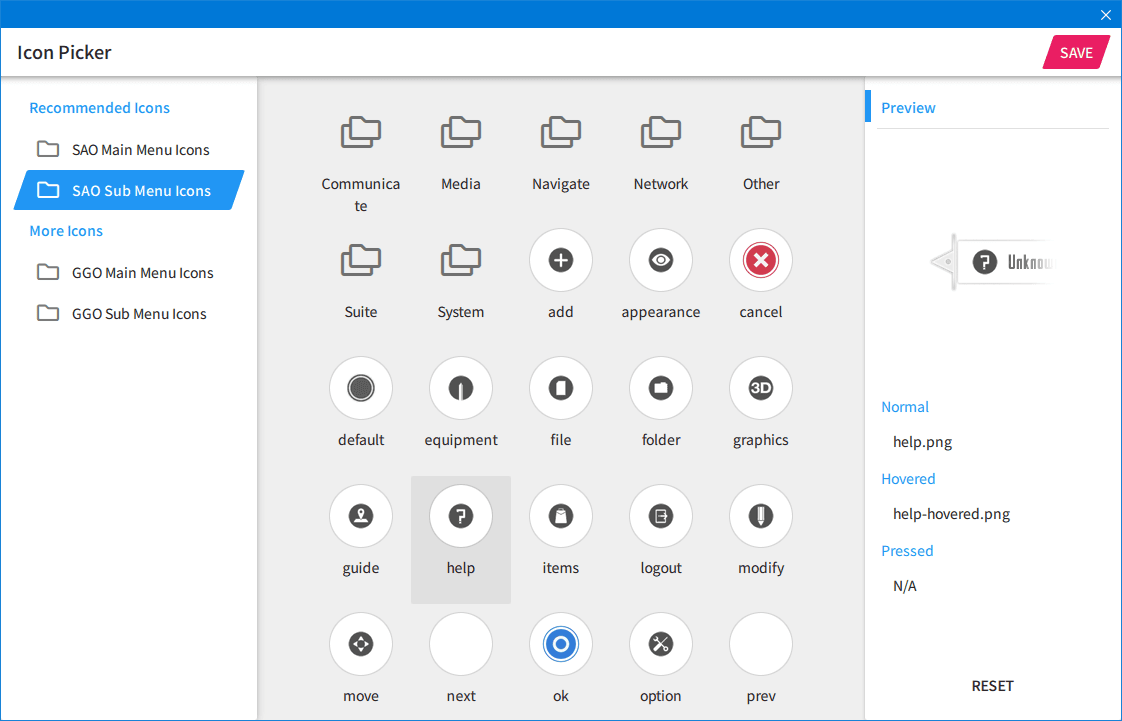This screenshot has height=721, width=1122.
Task: Pick the appearance eye icon
Action: click(x=660, y=260)
